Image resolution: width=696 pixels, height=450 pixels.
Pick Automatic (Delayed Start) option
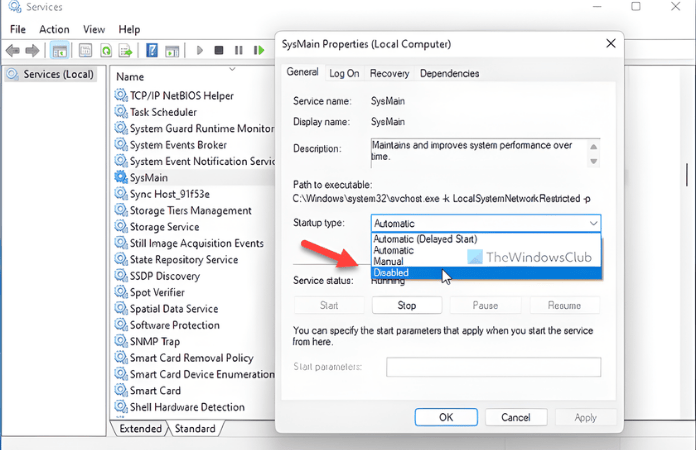pos(425,239)
